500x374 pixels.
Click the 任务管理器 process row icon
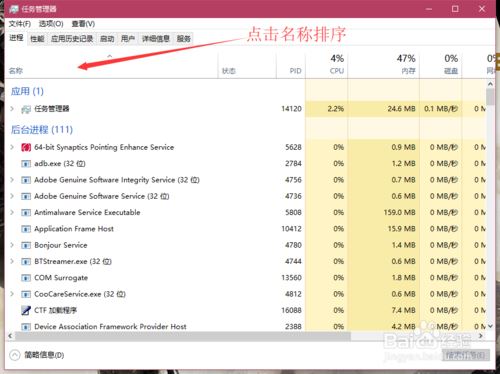pos(26,109)
